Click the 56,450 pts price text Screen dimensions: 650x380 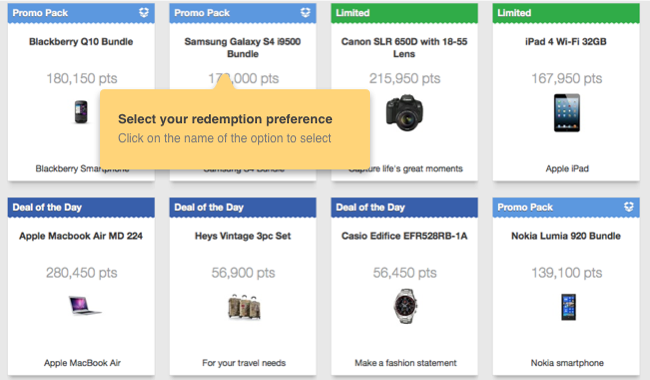405,273
